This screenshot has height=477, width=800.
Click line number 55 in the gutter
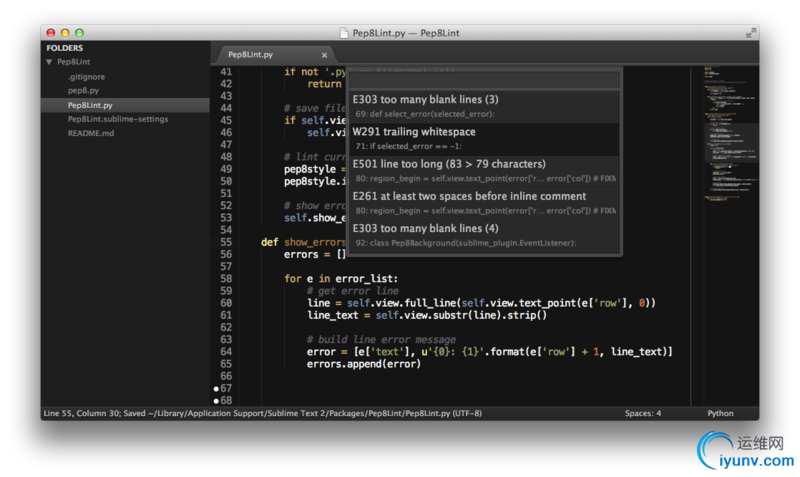226,242
